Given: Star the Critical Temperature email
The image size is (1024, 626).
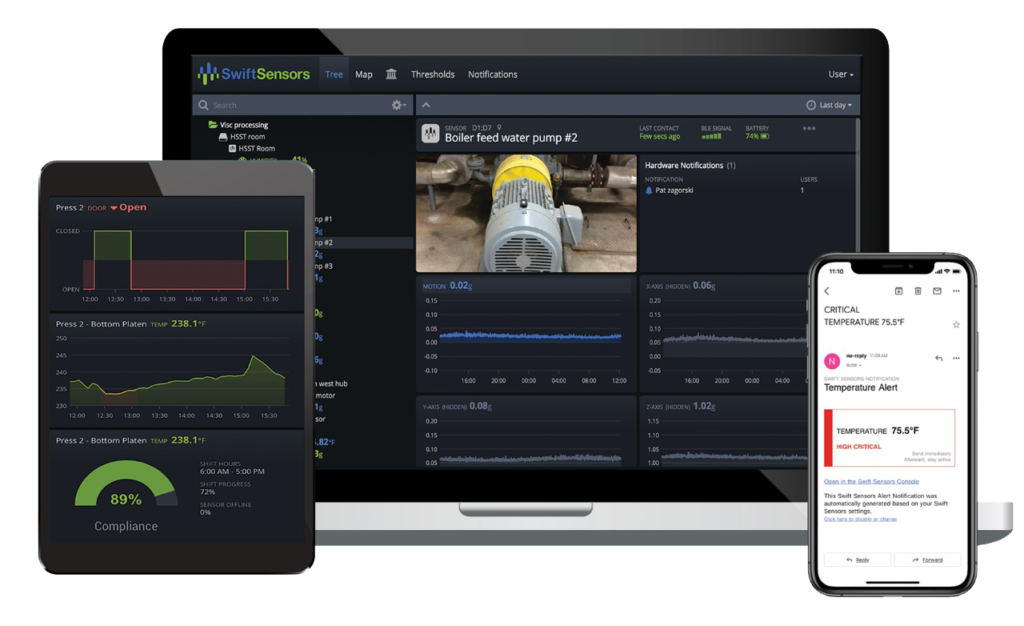Looking at the screenshot, I should 956,324.
